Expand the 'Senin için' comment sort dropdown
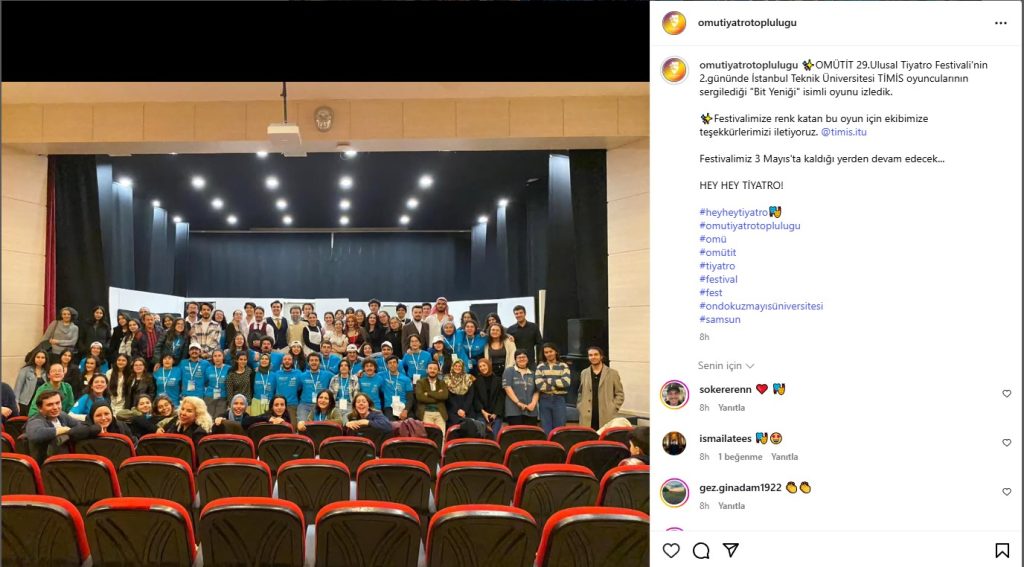Screen dimensions: 1024x567 tap(726, 366)
